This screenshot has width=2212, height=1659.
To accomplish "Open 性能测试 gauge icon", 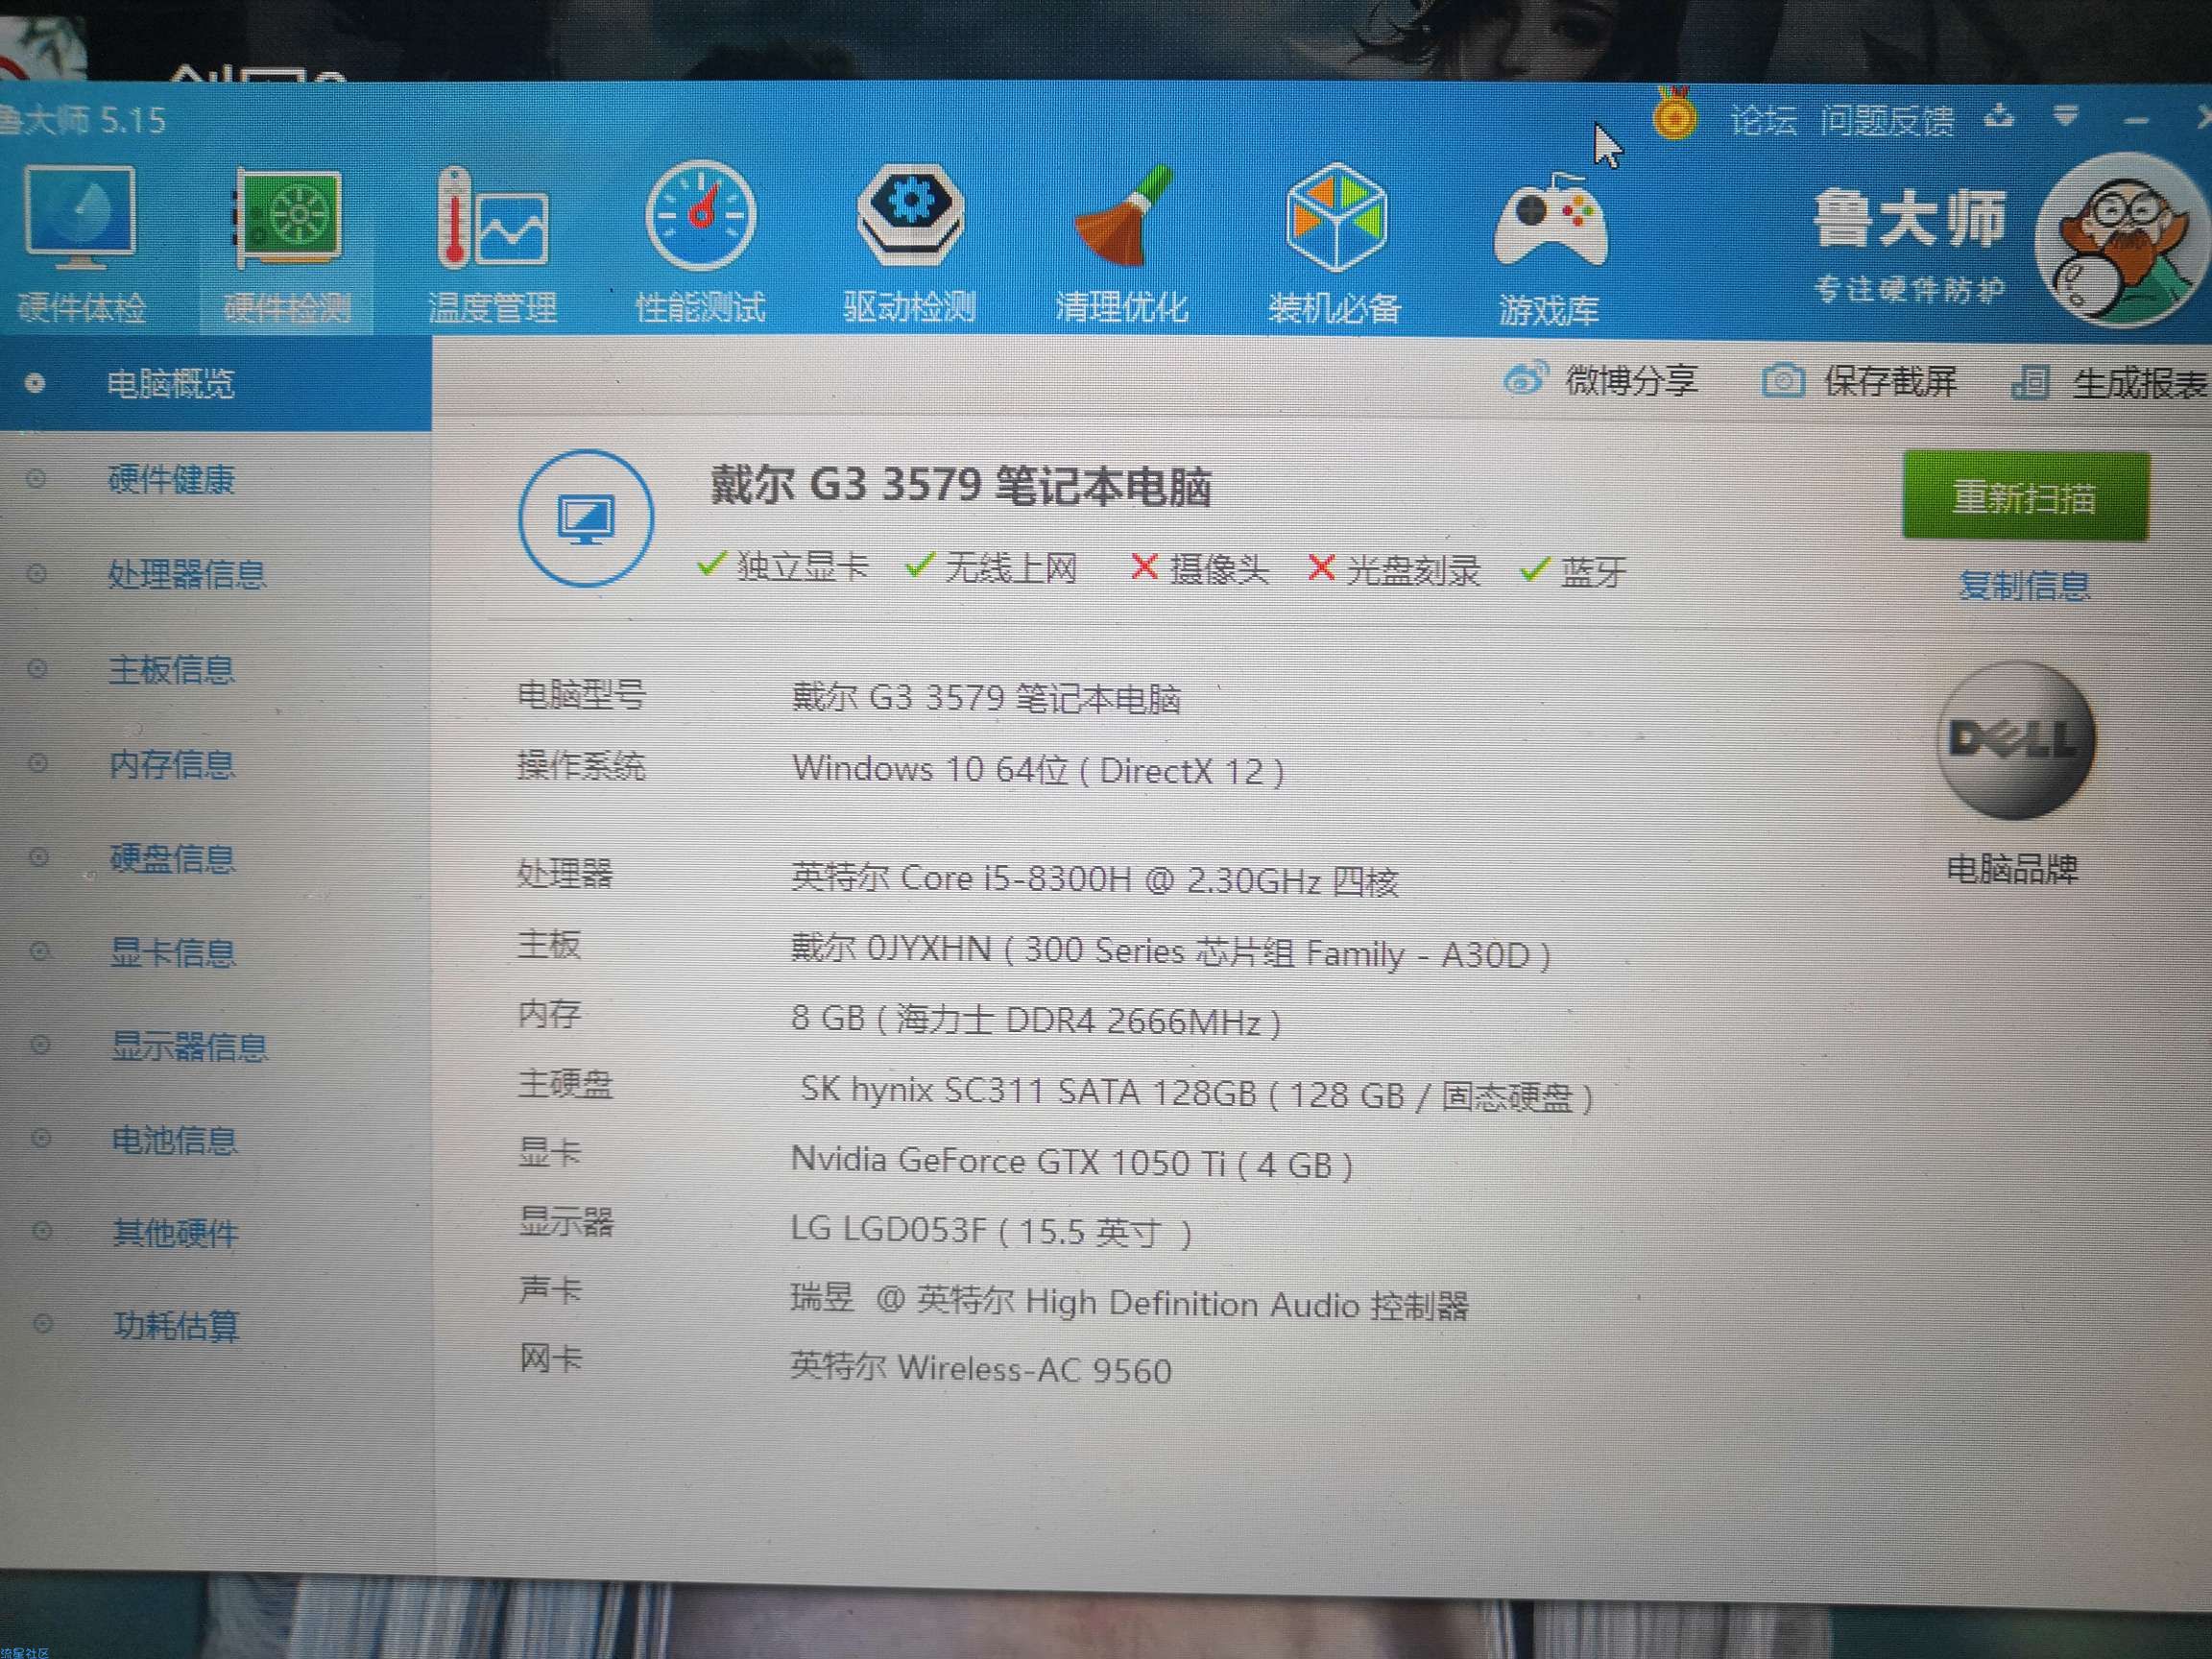I will 701,215.
